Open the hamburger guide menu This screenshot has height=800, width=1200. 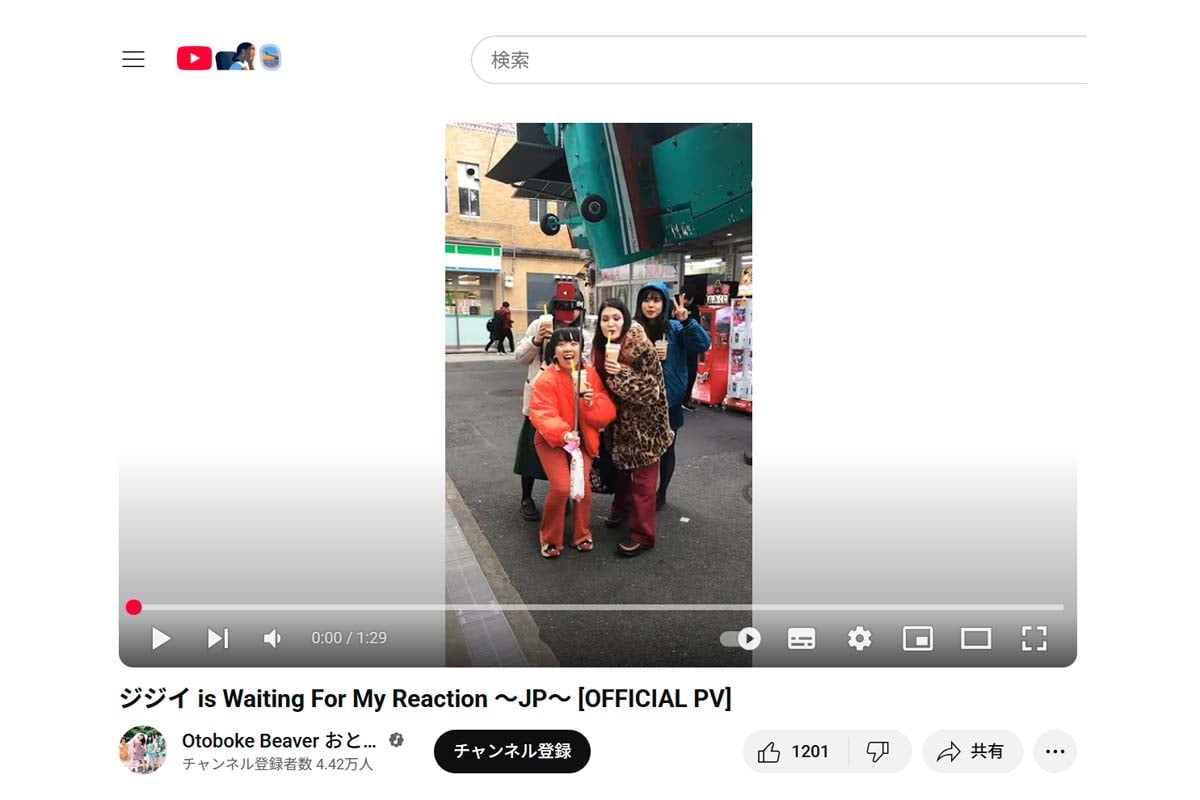[x=133, y=59]
